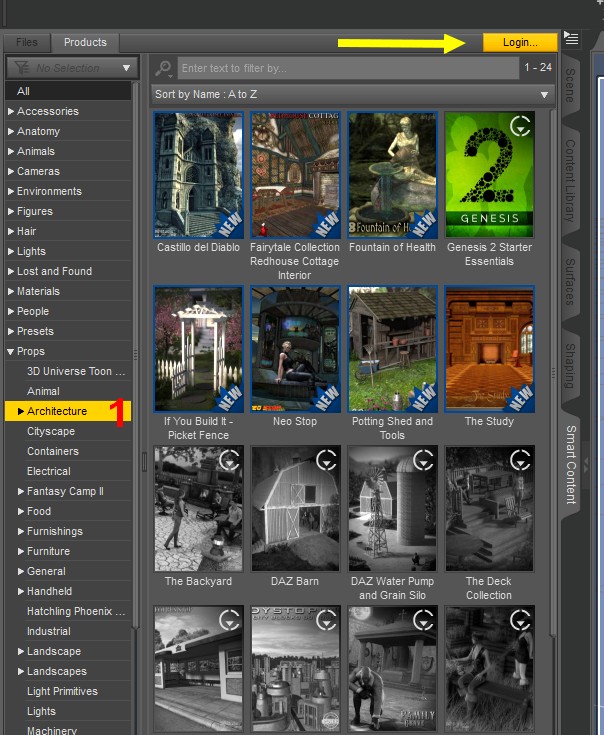The height and width of the screenshot is (735, 604).
Task: Click the category list vertical scrollbar
Action: [135, 356]
